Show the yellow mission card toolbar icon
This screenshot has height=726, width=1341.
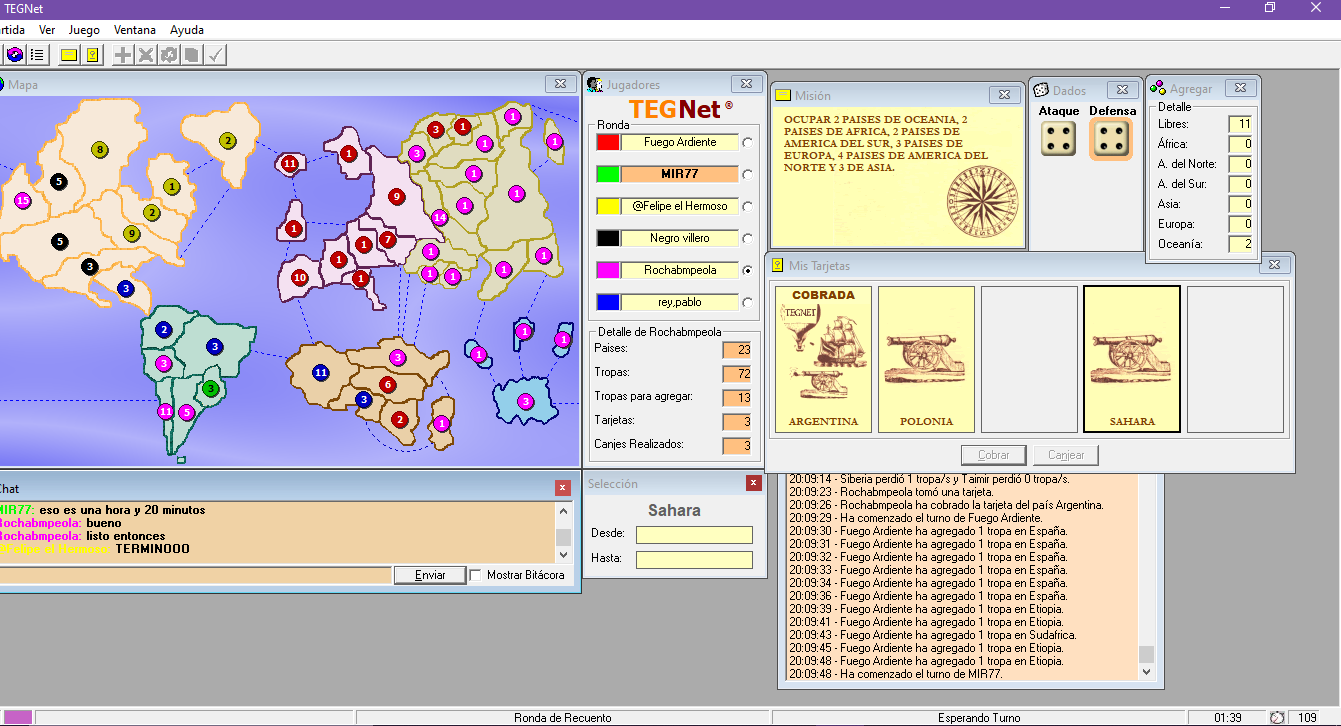[x=69, y=54]
